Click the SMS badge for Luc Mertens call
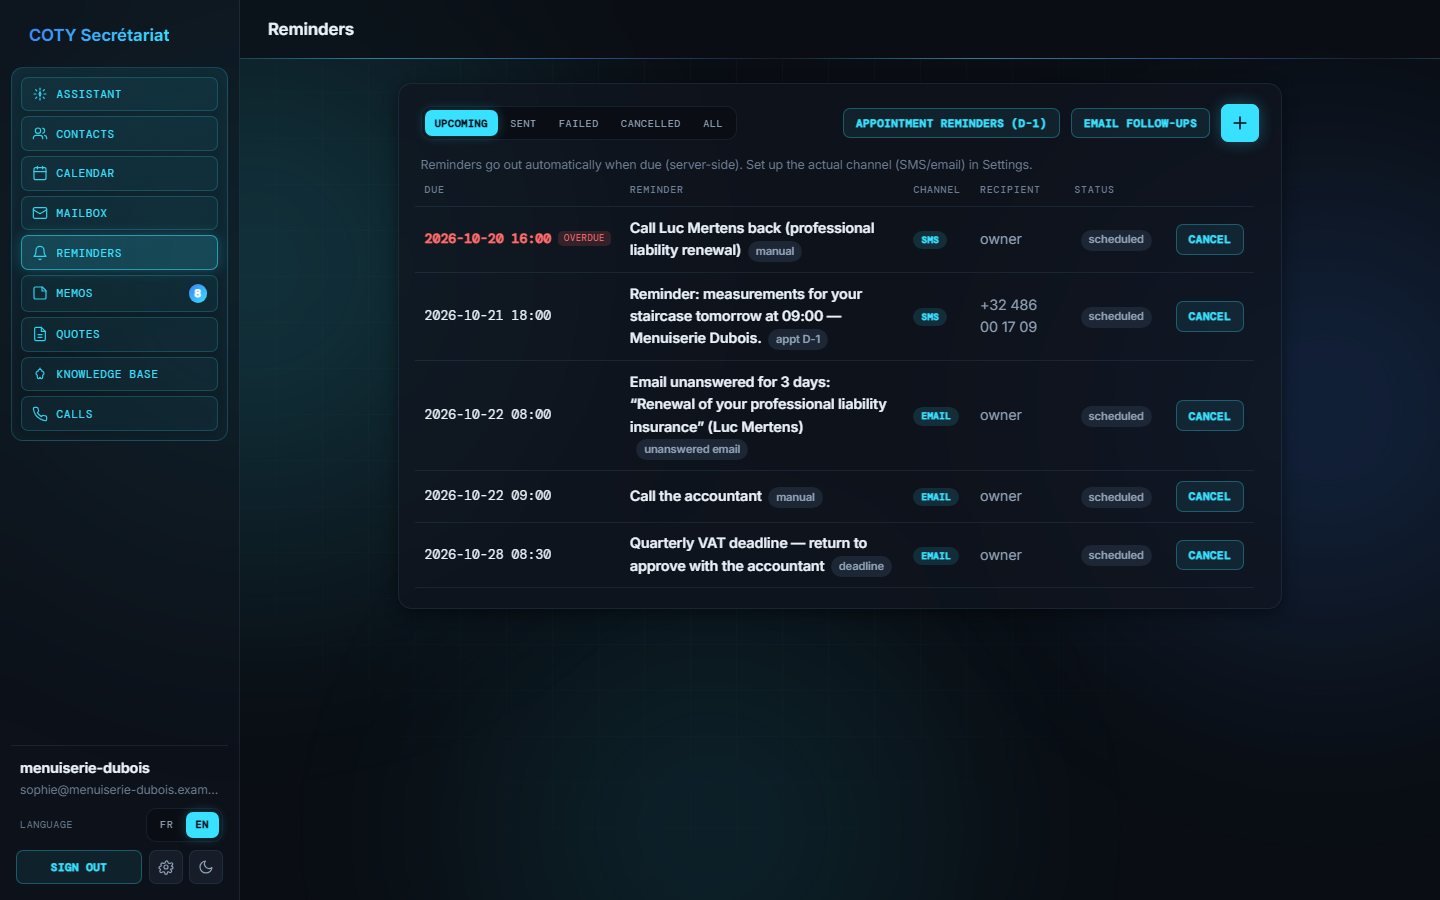This screenshot has width=1440, height=900. pos(930,240)
